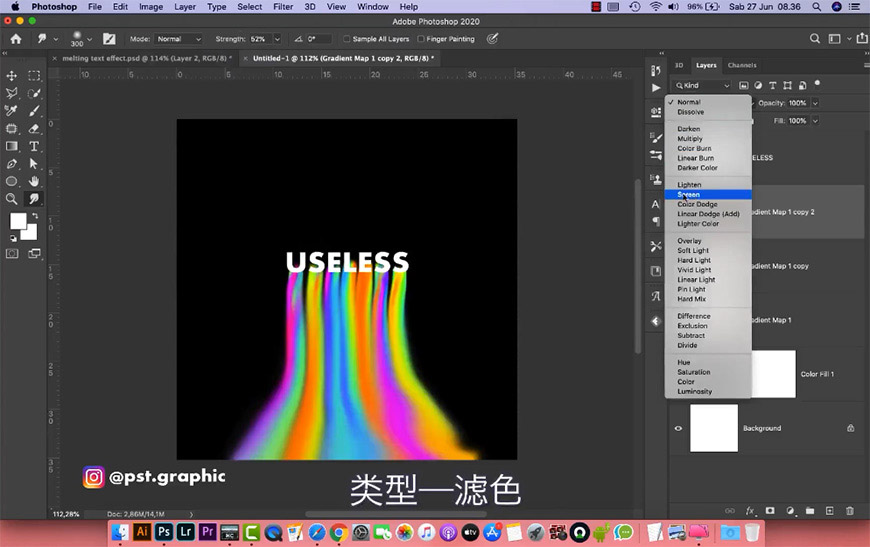The image size is (870, 547).
Task: Select the Horizontal Type tool
Action: click(34, 146)
